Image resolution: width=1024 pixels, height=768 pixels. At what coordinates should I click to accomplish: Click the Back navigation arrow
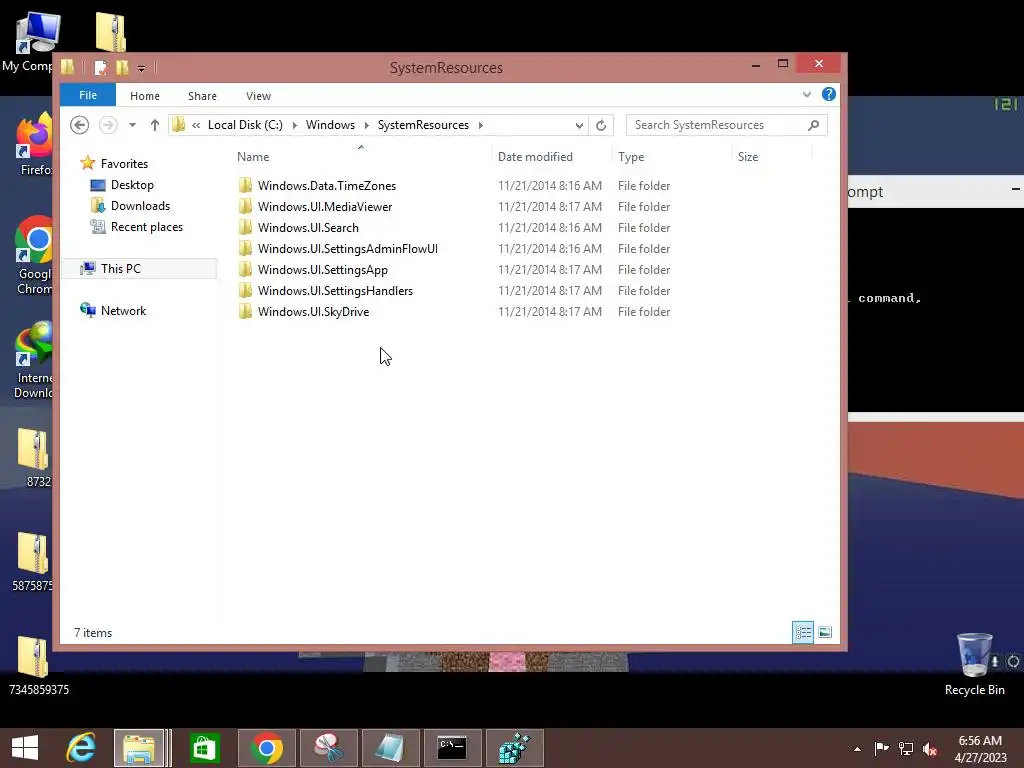pyautogui.click(x=80, y=125)
